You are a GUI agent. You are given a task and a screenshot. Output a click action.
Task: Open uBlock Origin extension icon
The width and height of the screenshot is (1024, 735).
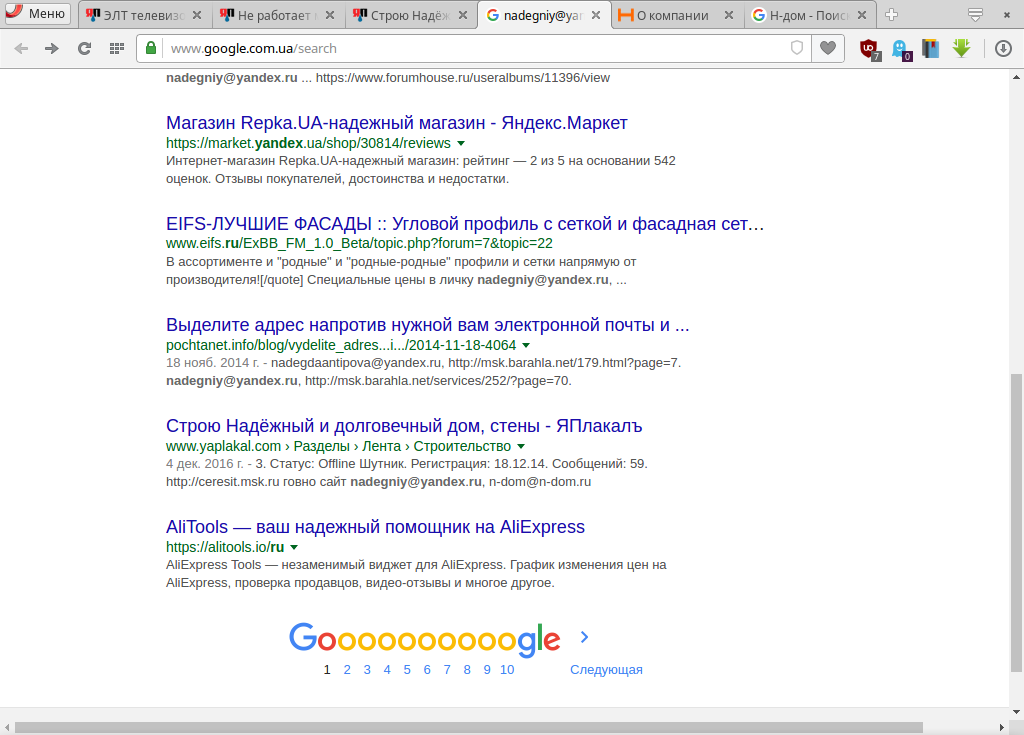869,49
